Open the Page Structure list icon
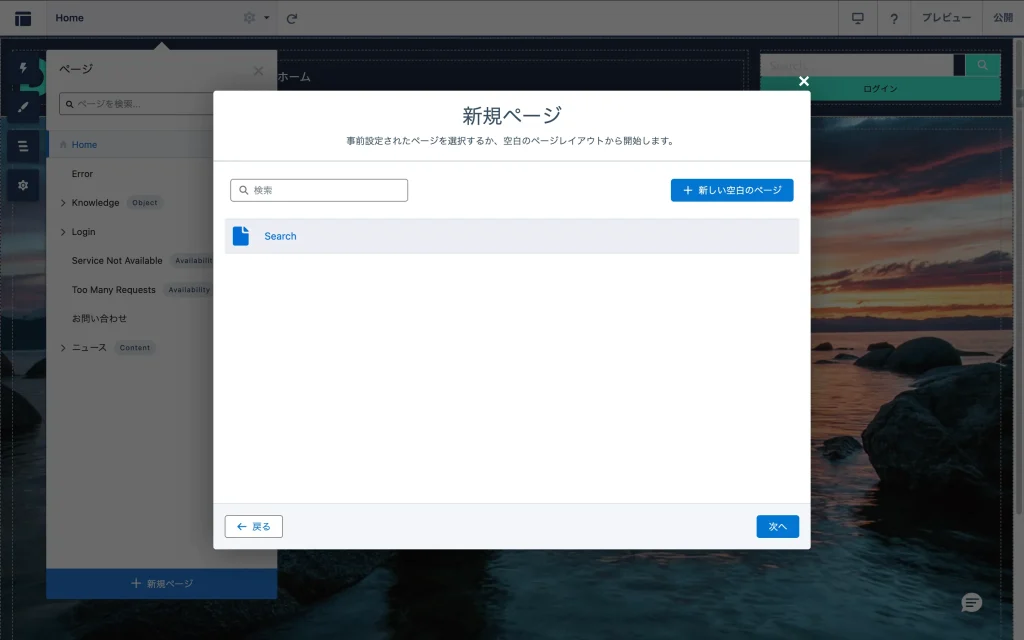1024x640 pixels. tap(23, 146)
